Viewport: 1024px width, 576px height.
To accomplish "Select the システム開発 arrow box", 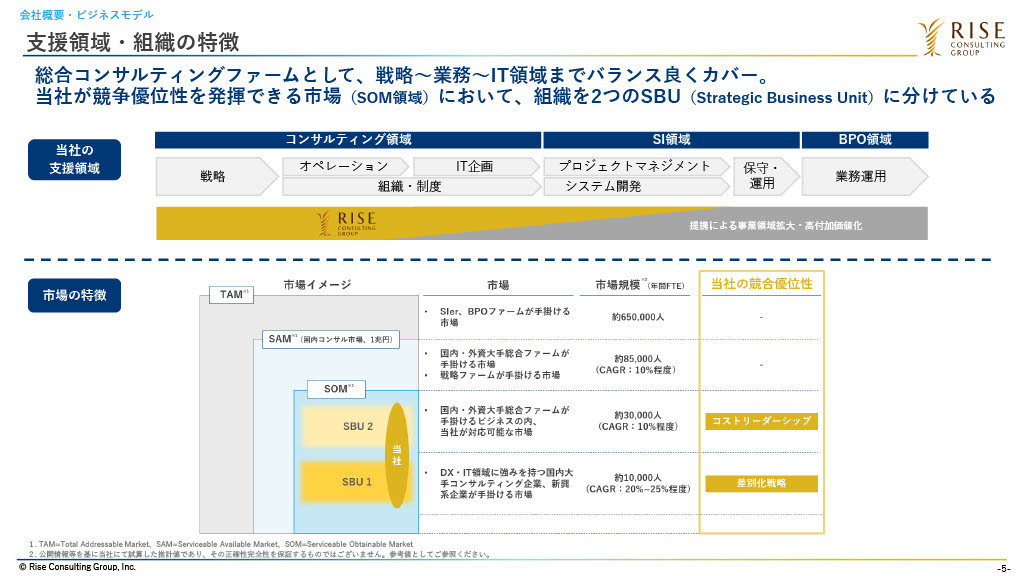I will coord(637,187).
